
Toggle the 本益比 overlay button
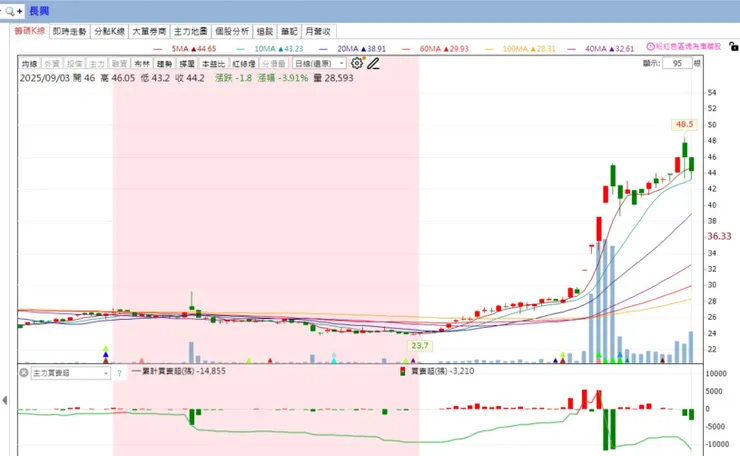coord(213,63)
